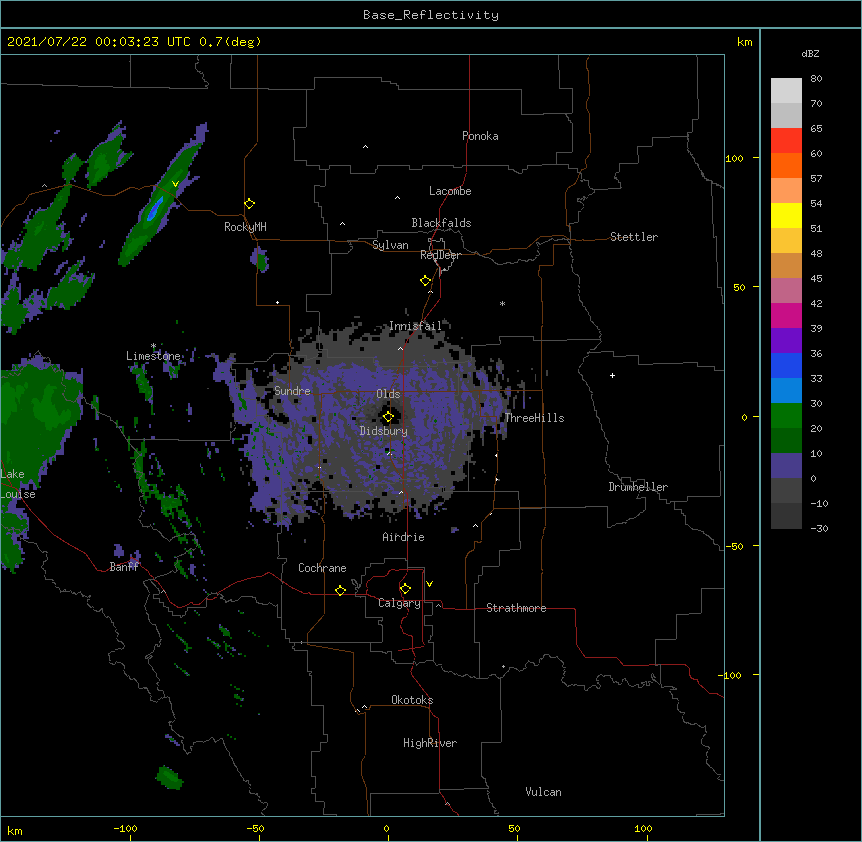Click the Stettler city label
The image size is (862, 842).
634,237
